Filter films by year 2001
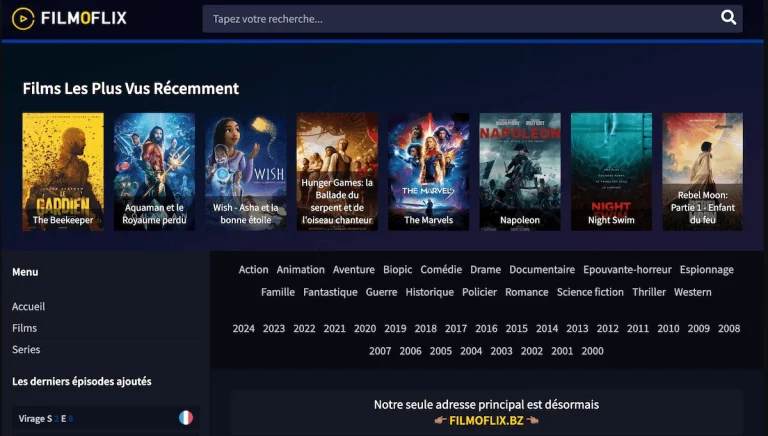 coord(562,351)
